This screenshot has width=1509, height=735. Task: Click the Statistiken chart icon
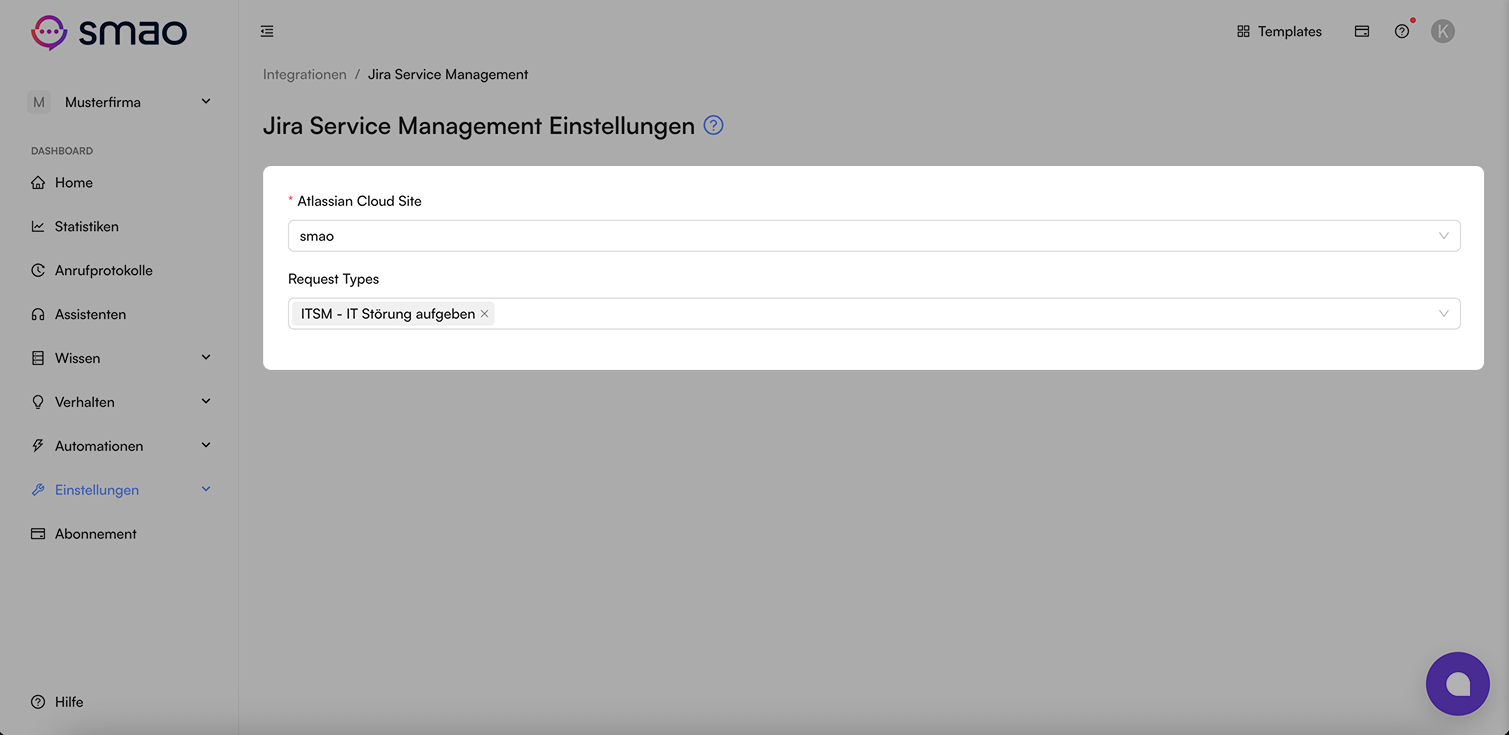[38, 227]
